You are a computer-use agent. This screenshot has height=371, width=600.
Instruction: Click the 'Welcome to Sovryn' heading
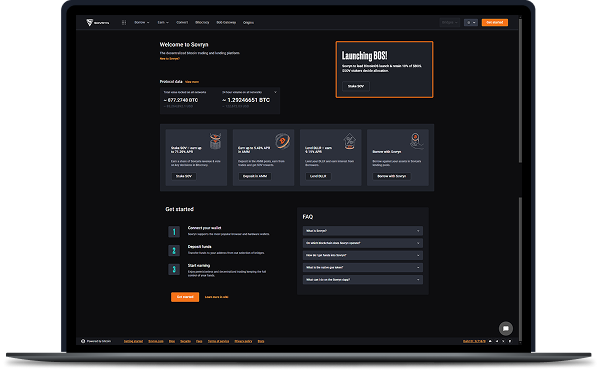click(184, 45)
